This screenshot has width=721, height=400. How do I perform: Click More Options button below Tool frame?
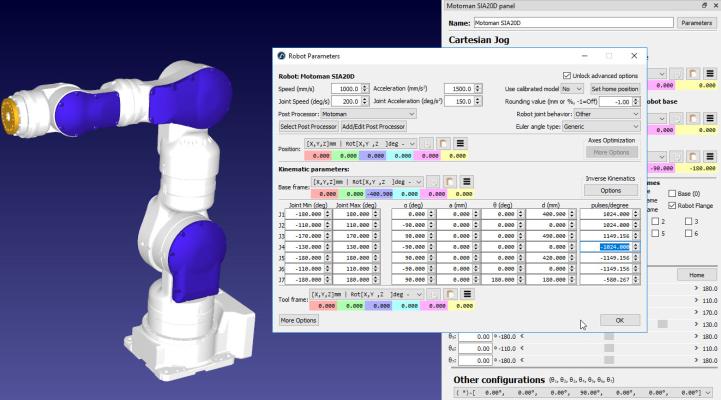tap(298, 320)
